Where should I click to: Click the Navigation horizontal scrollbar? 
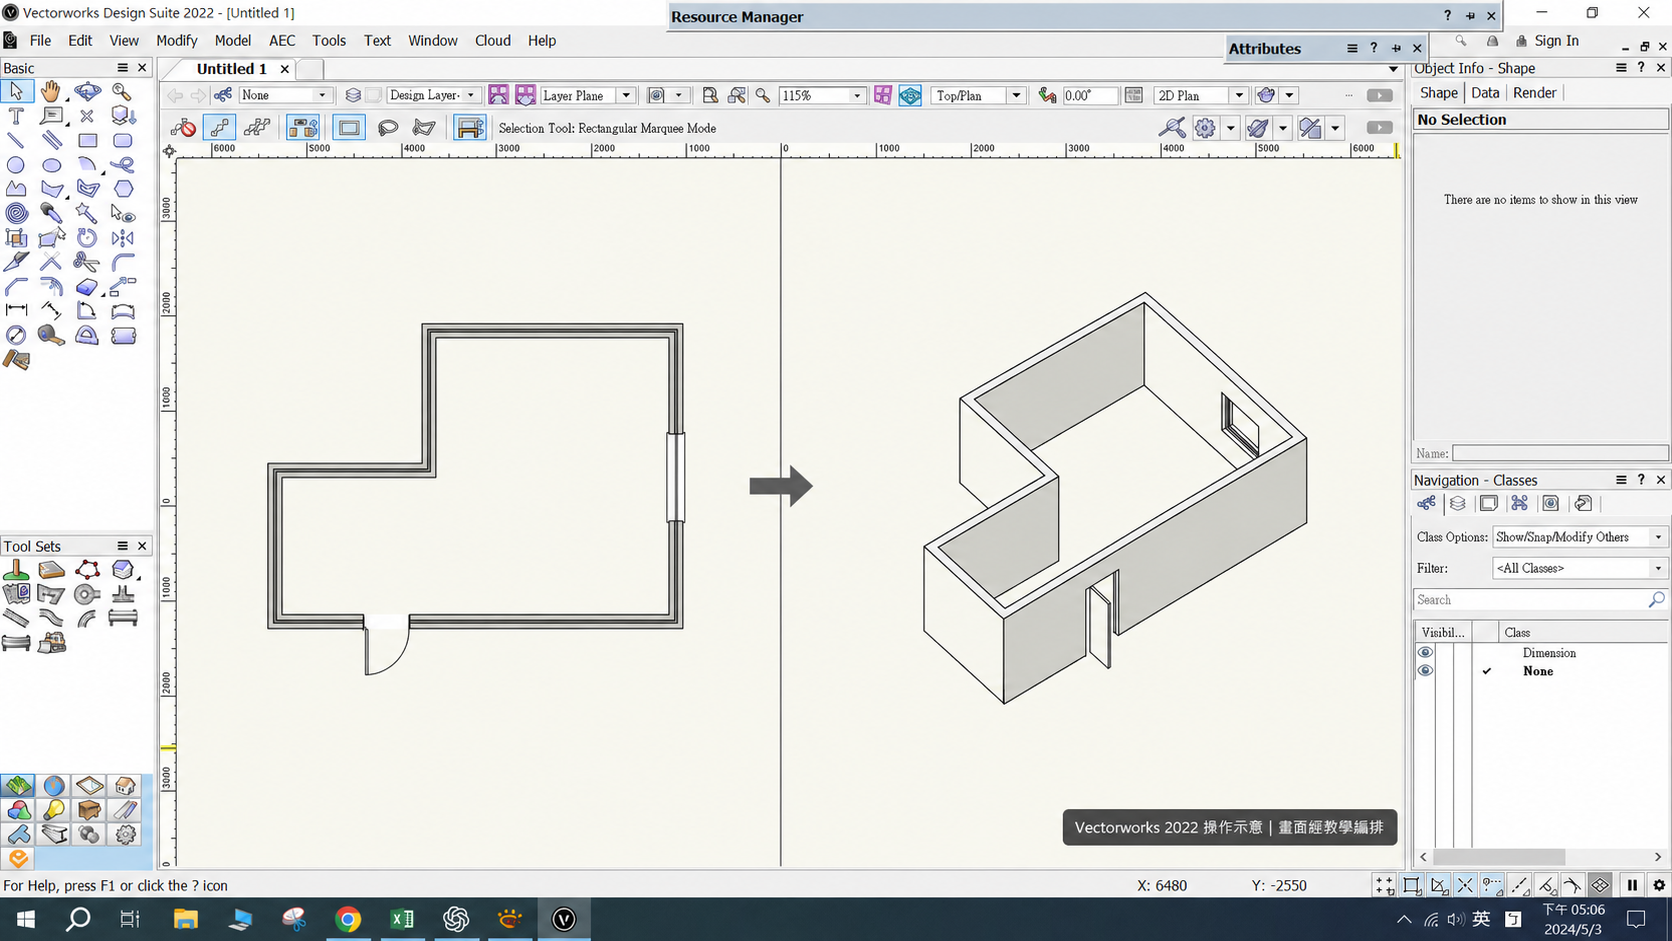[1540, 857]
